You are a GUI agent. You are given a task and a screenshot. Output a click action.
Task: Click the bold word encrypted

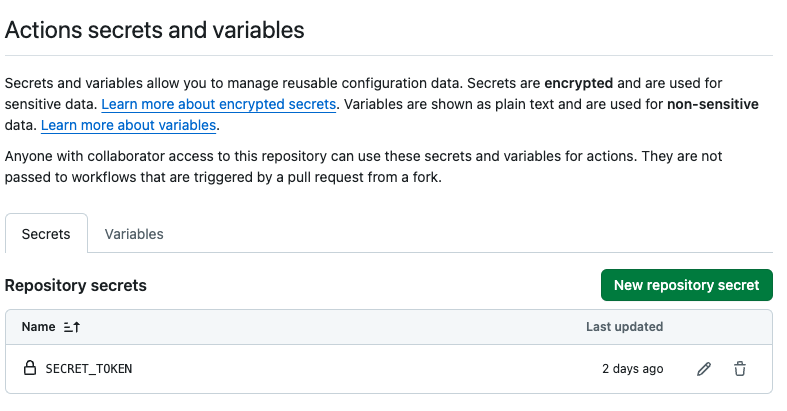click(578, 83)
